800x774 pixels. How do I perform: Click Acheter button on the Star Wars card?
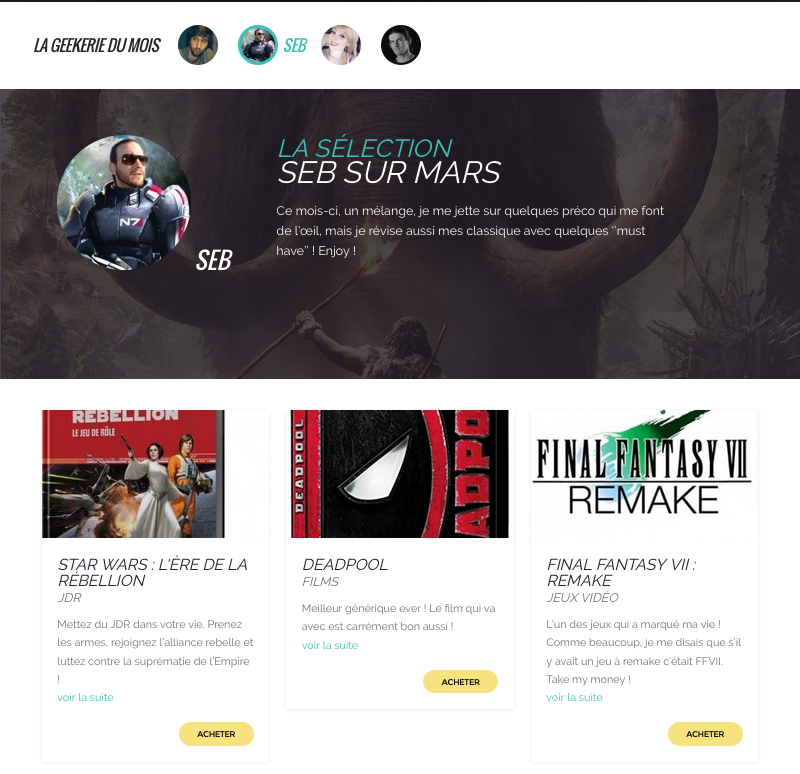tap(216, 734)
